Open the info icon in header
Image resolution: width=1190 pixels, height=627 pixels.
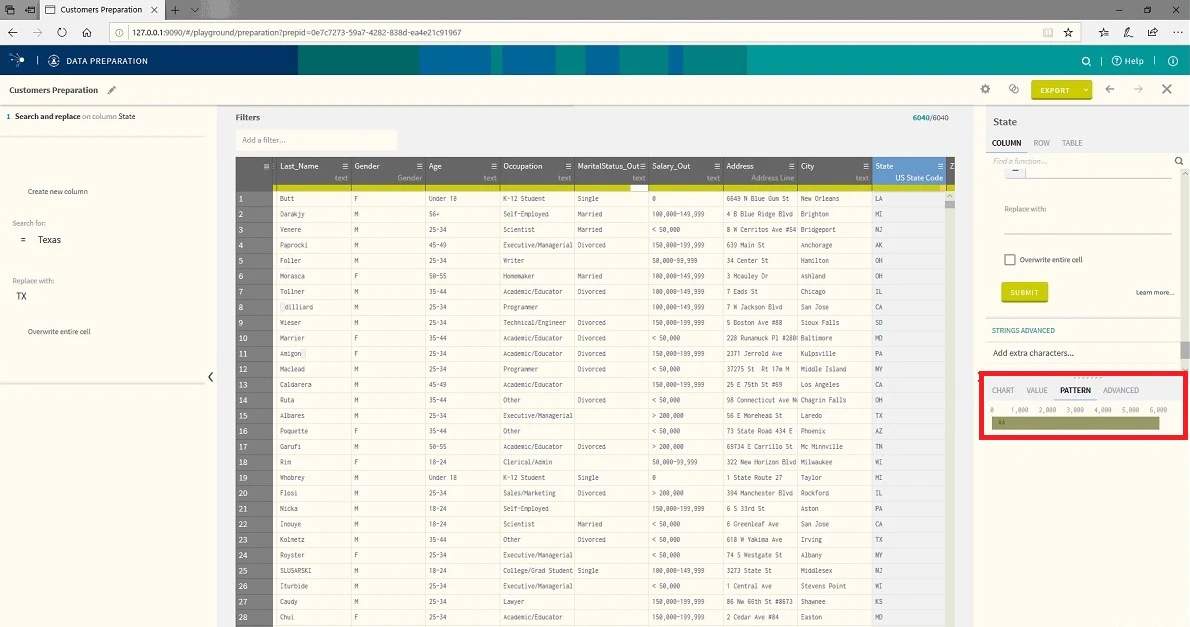[x=1173, y=61]
